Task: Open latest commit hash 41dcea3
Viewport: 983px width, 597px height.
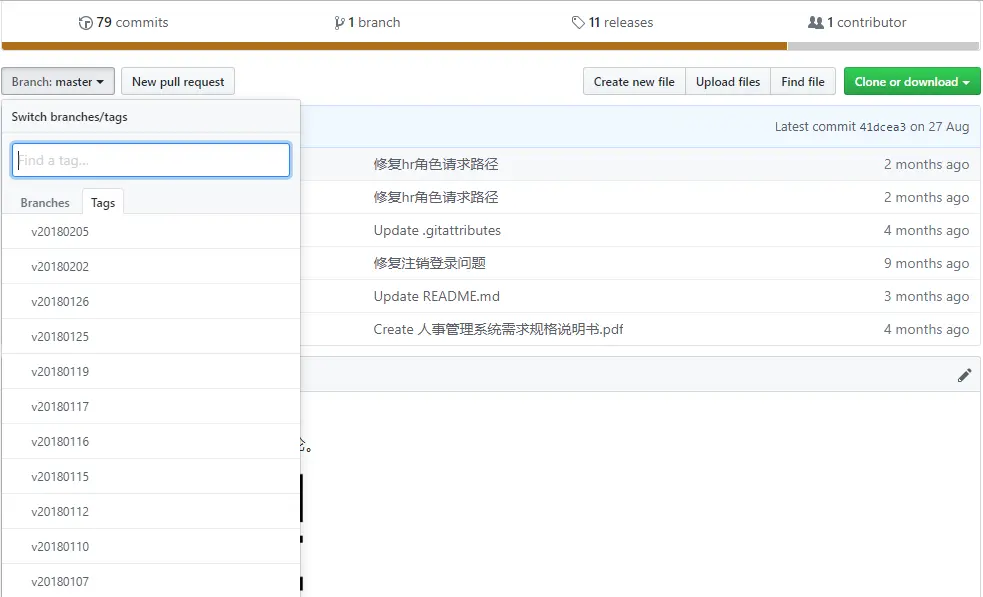Action: [x=882, y=127]
